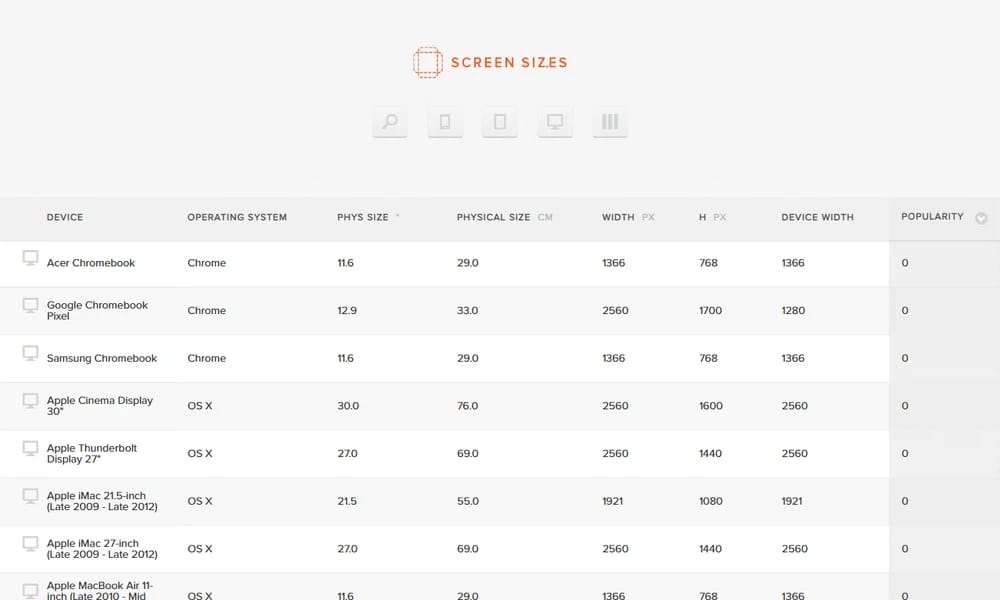Click OS X in Apple Thunderbolt Display row

pyautogui.click(x=200, y=453)
